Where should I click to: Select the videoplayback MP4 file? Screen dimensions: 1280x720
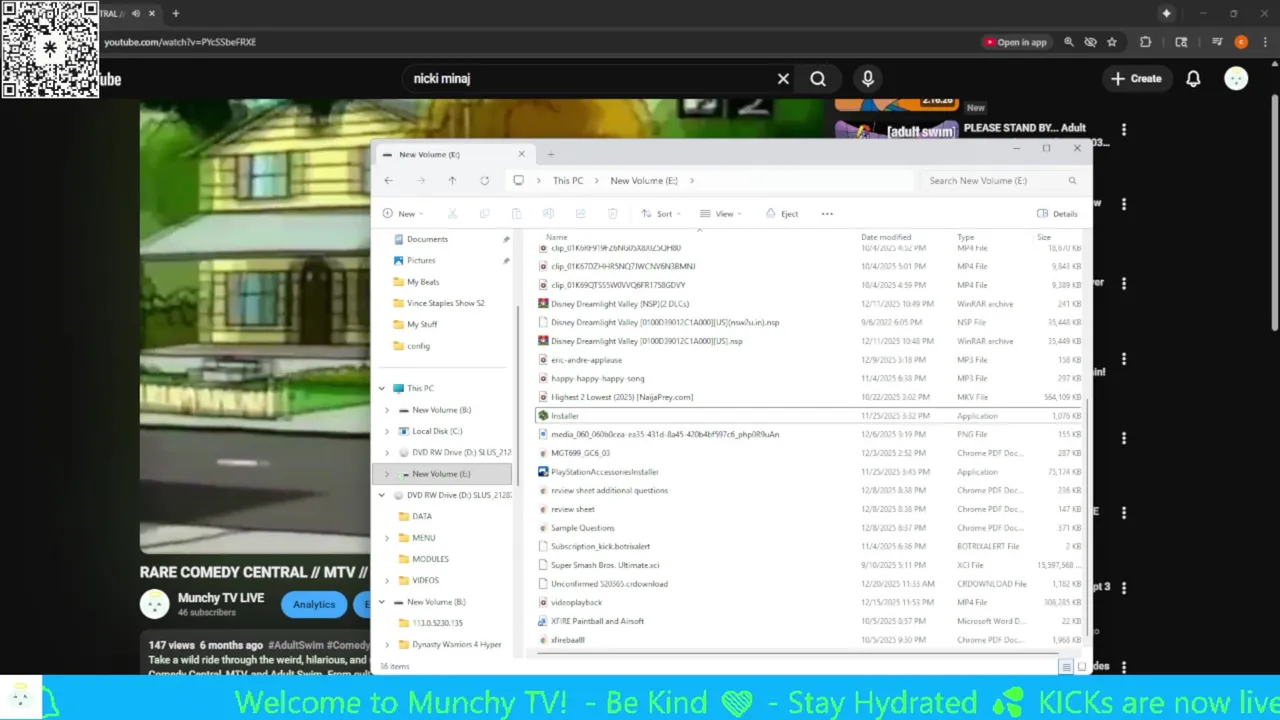pos(808,603)
